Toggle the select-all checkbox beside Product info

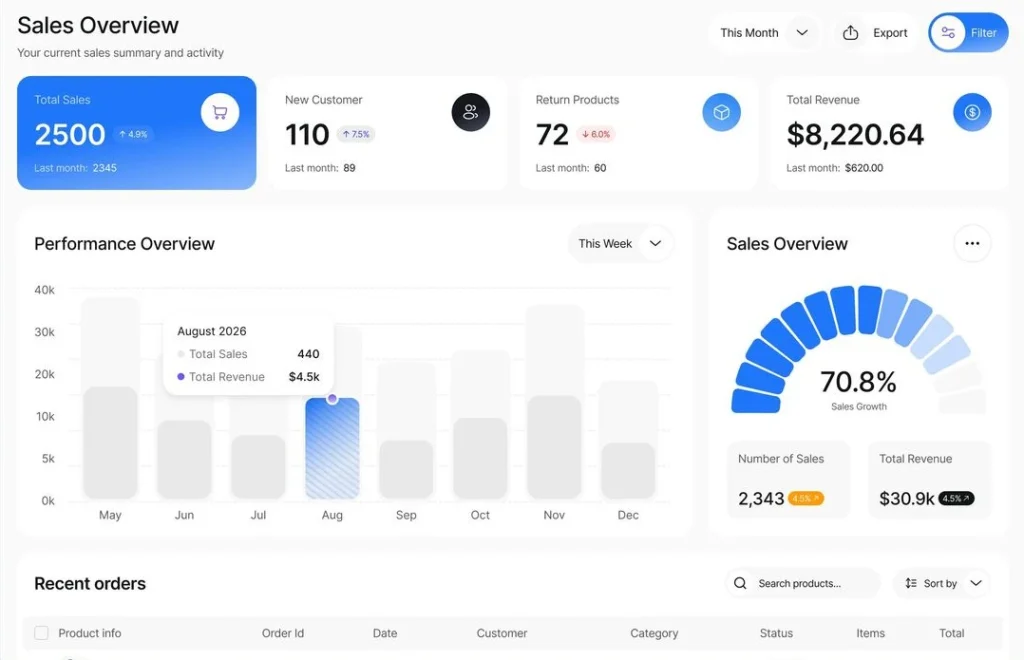tap(41, 633)
